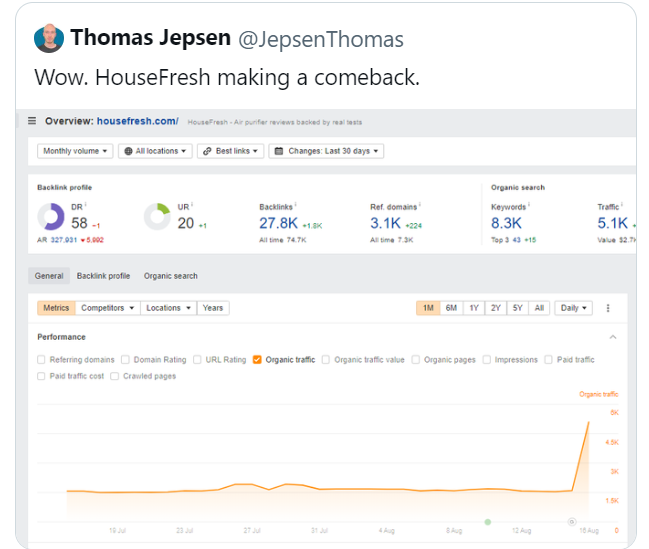Tick the Crawled pages checkbox
The height and width of the screenshot is (549, 649).
pos(115,376)
